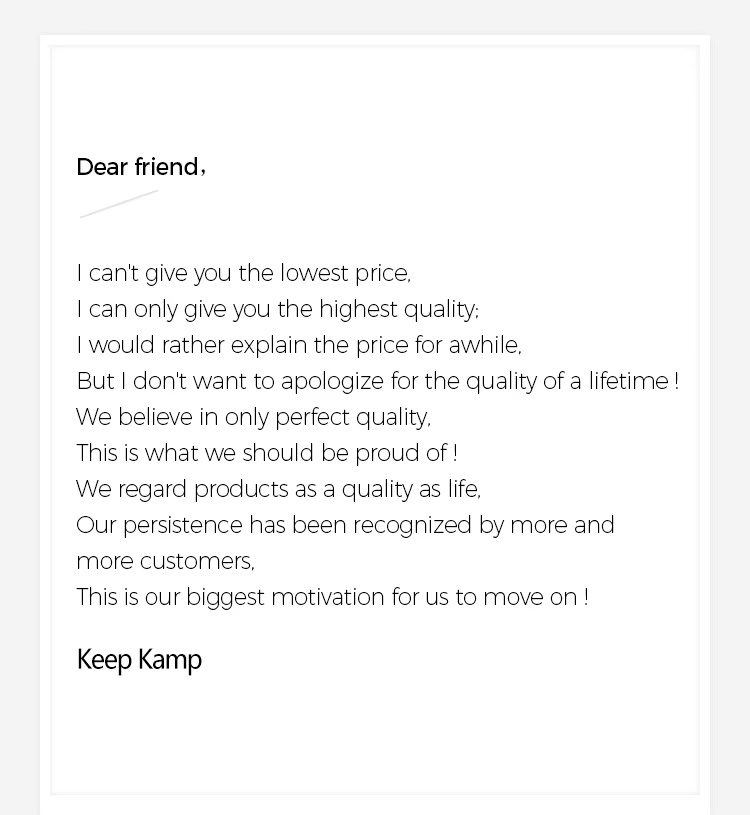Click the diagonal gray line under the greeting

click(119, 204)
